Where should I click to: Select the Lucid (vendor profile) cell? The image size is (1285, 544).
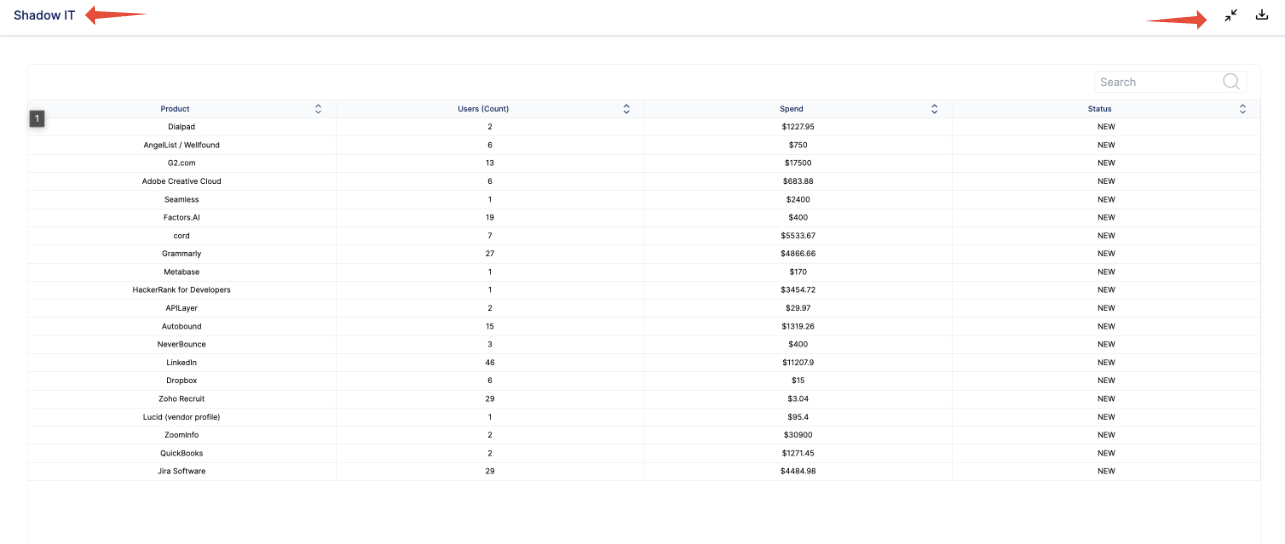tap(181, 416)
